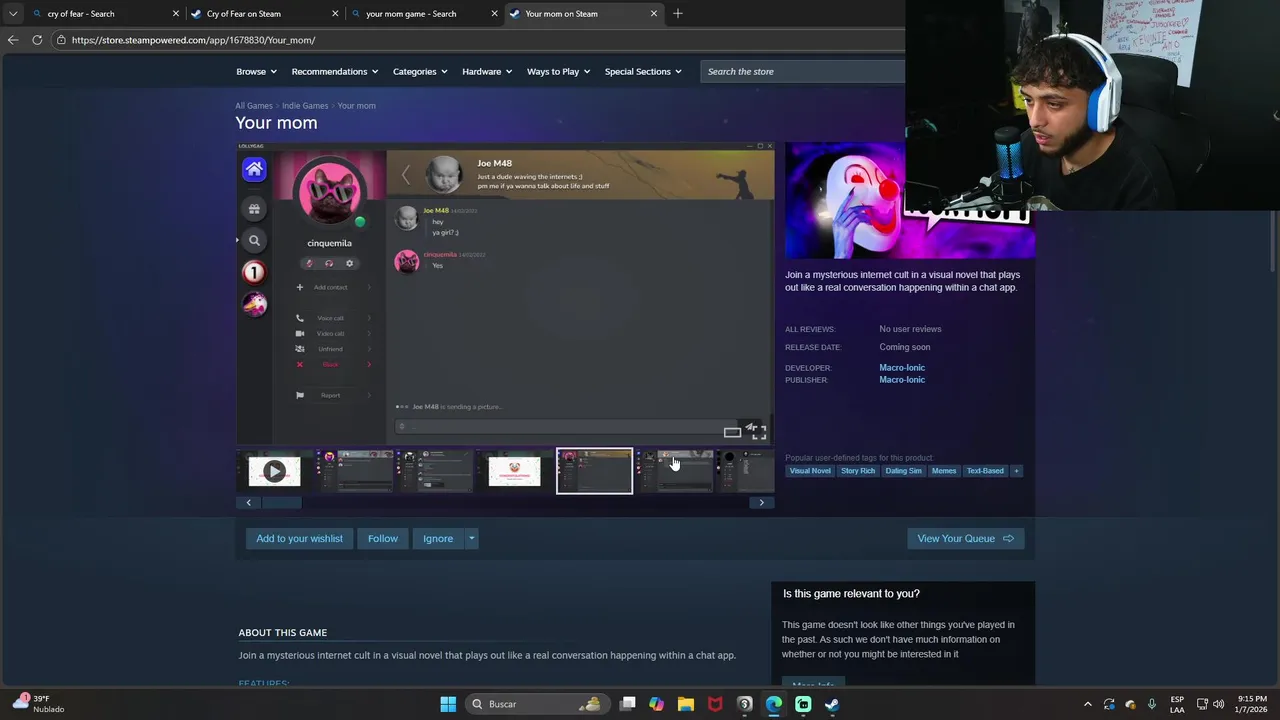The height and width of the screenshot is (720, 1280).
Task: Close the 'Your mom on Steam' tab
Action: click(654, 14)
